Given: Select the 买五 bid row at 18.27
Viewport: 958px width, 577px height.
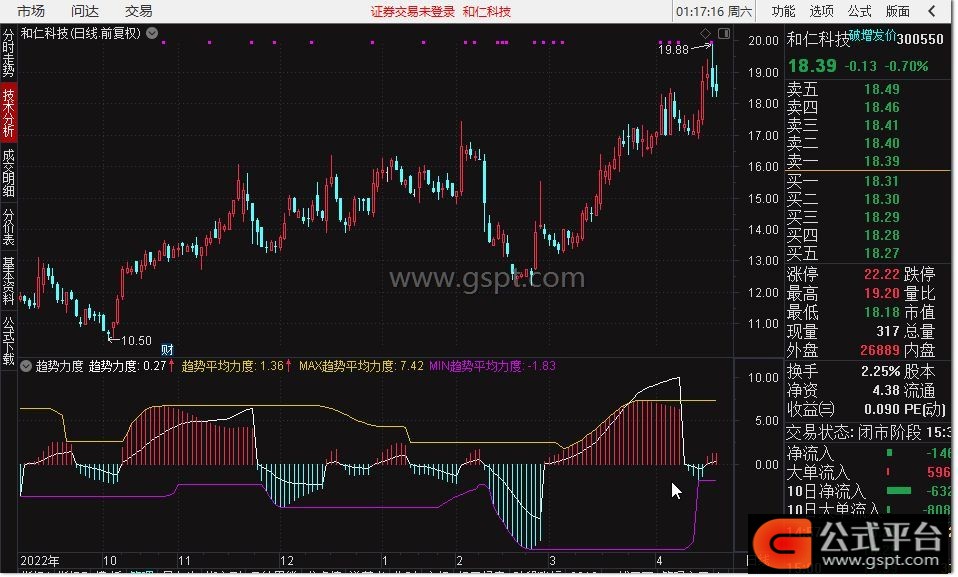Looking at the screenshot, I should tap(869, 253).
